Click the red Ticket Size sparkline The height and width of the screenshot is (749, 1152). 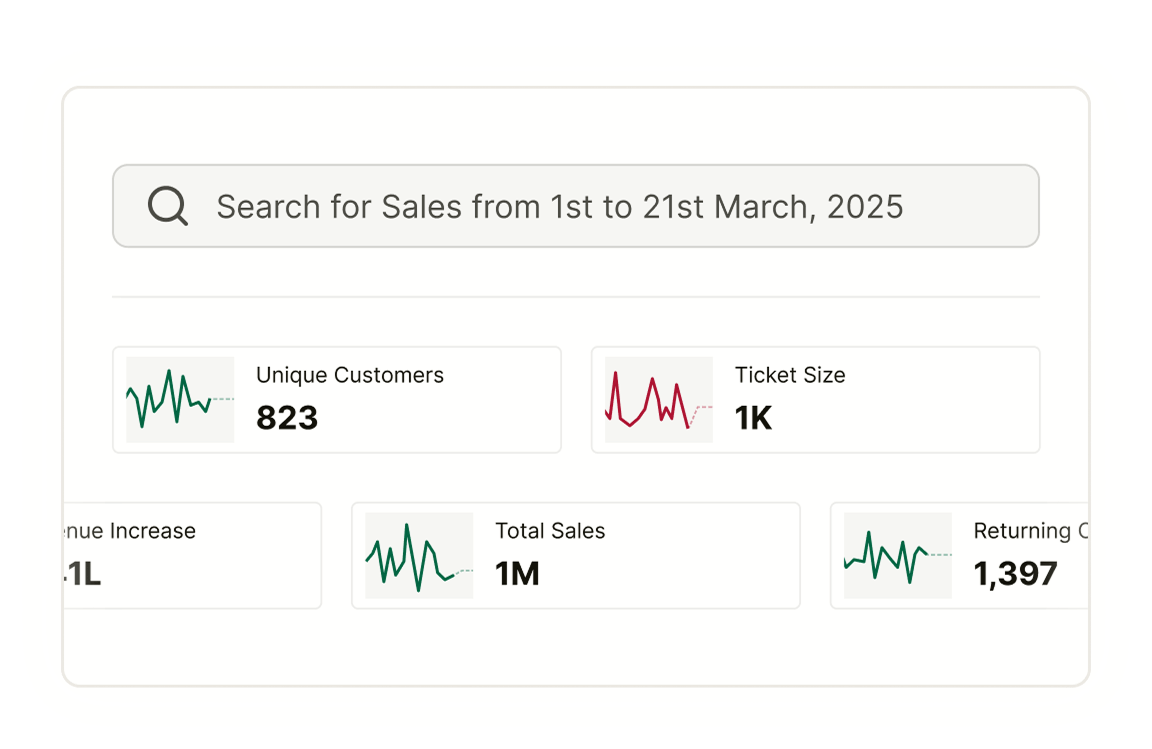[659, 399]
